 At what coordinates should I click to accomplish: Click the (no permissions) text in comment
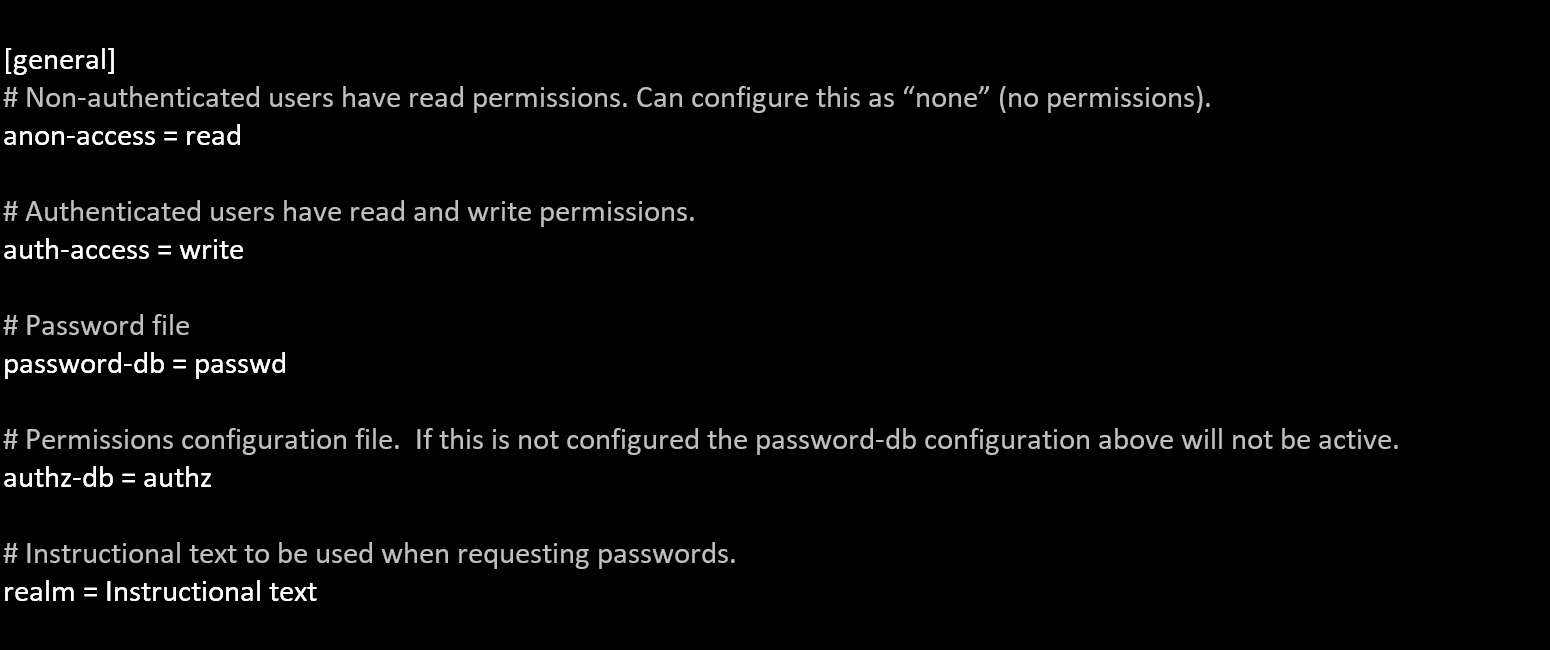1104,98
